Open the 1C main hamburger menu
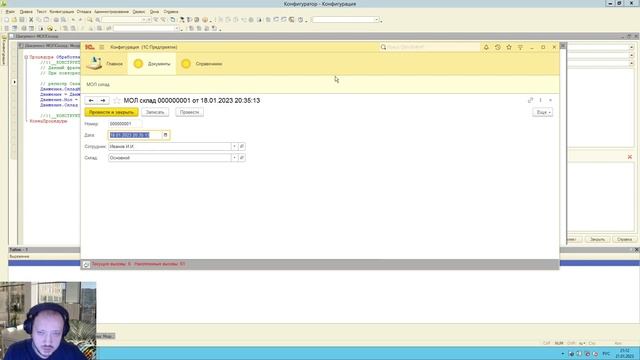The image size is (640, 360). click(x=102, y=47)
